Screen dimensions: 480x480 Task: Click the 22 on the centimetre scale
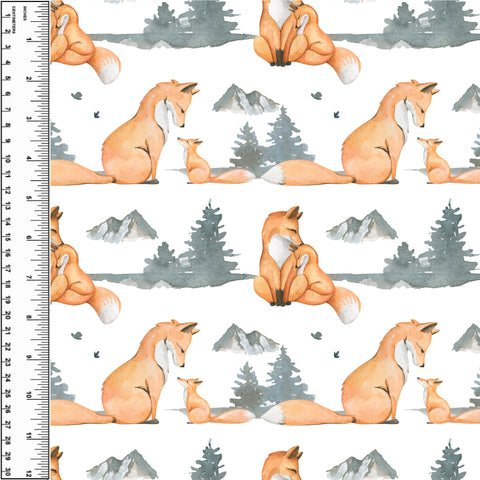tap(7, 347)
